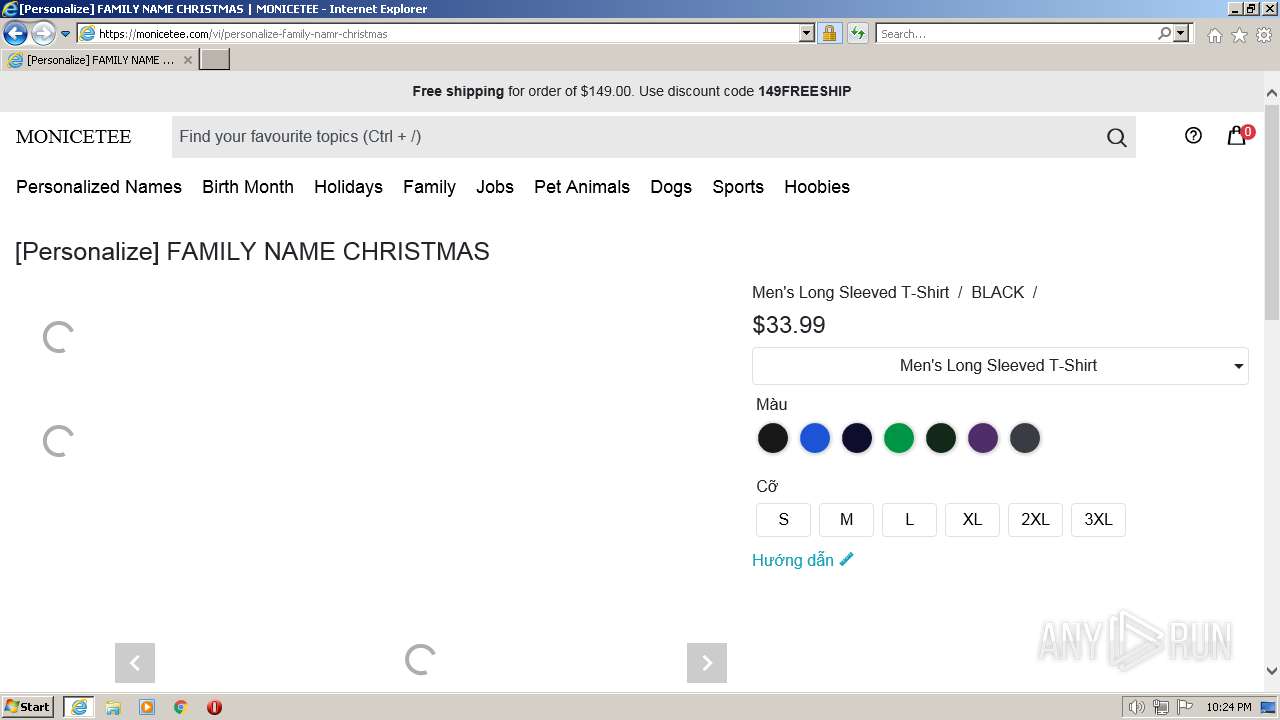Viewport: 1280px width, 720px height.
Task: Open the Hoobies menu
Action: 817,187
